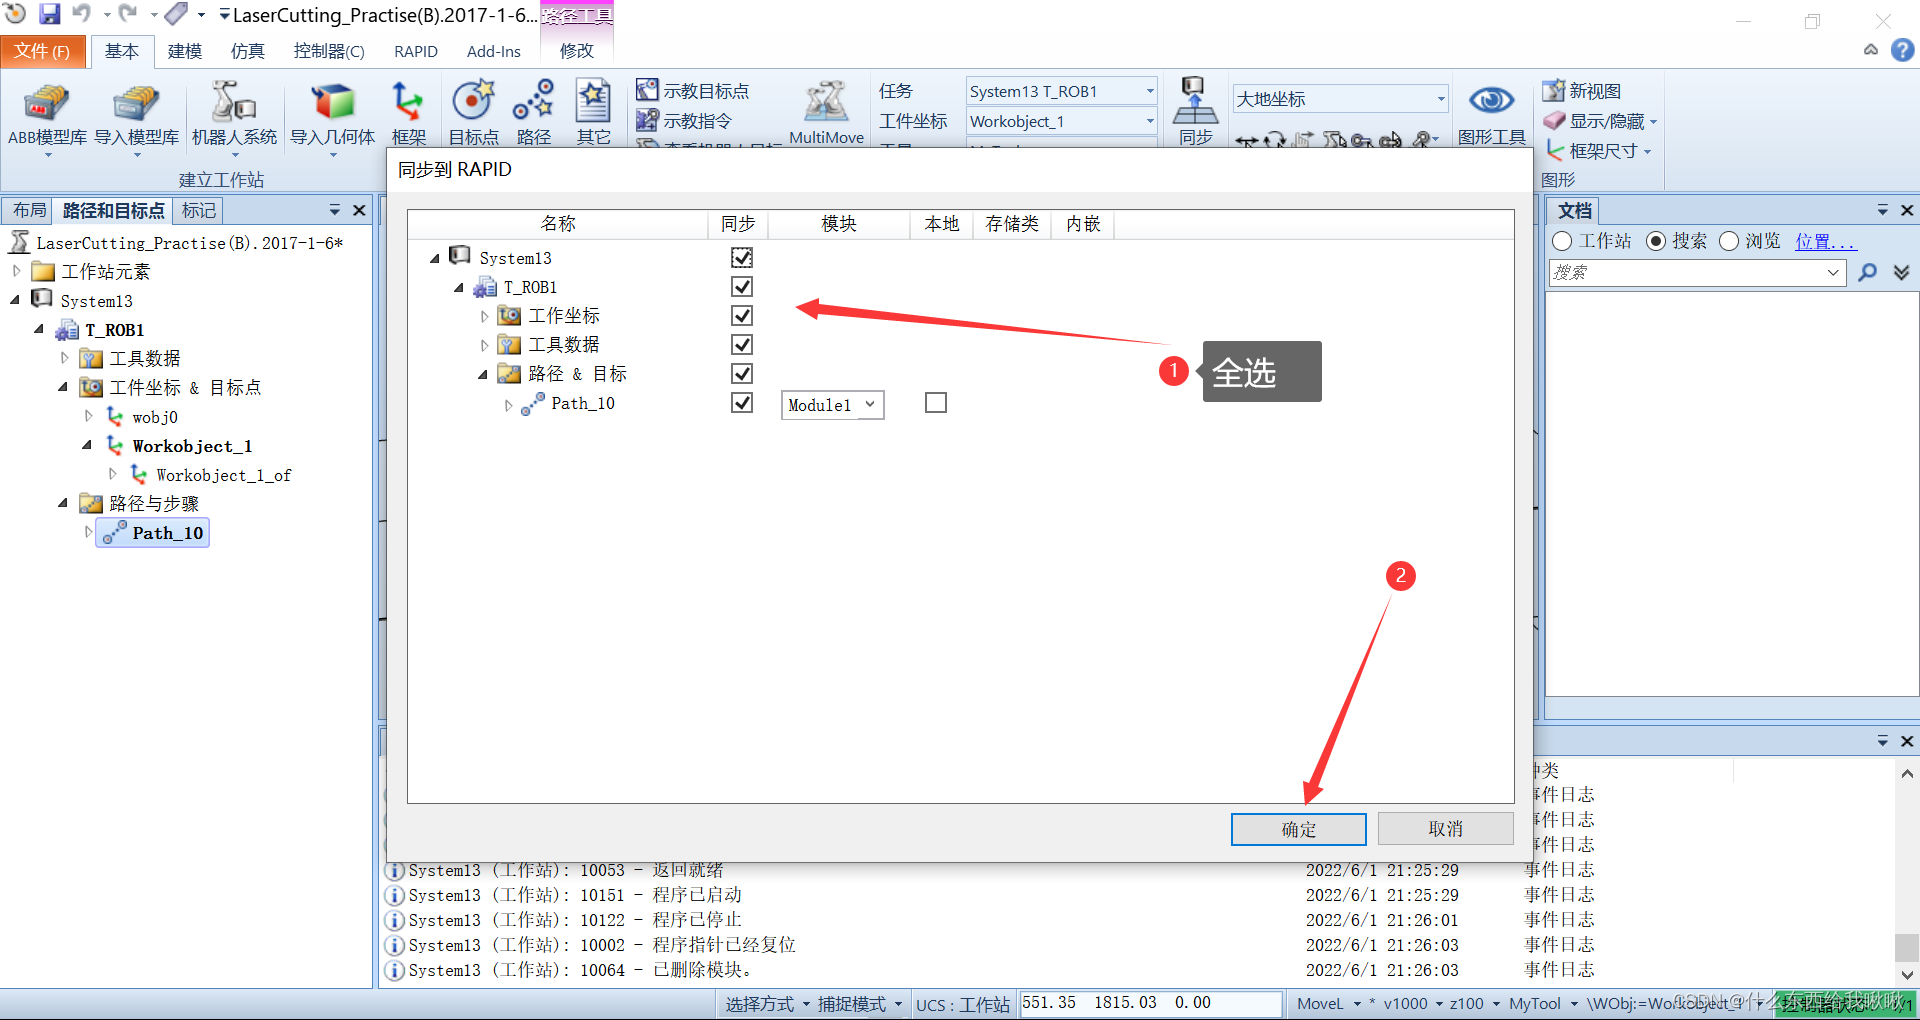Check the Path_10 本地 local checkbox
Viewport: 1920px width, 1020px height.
[936, 402]
